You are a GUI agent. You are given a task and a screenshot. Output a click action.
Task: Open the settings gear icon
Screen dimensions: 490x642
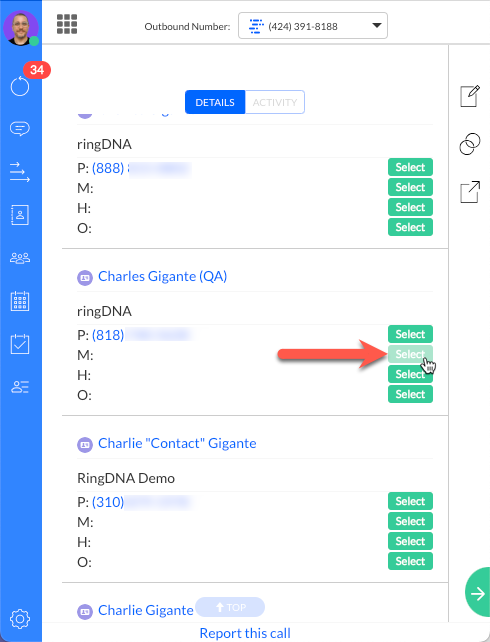click(x=20, y=619)
